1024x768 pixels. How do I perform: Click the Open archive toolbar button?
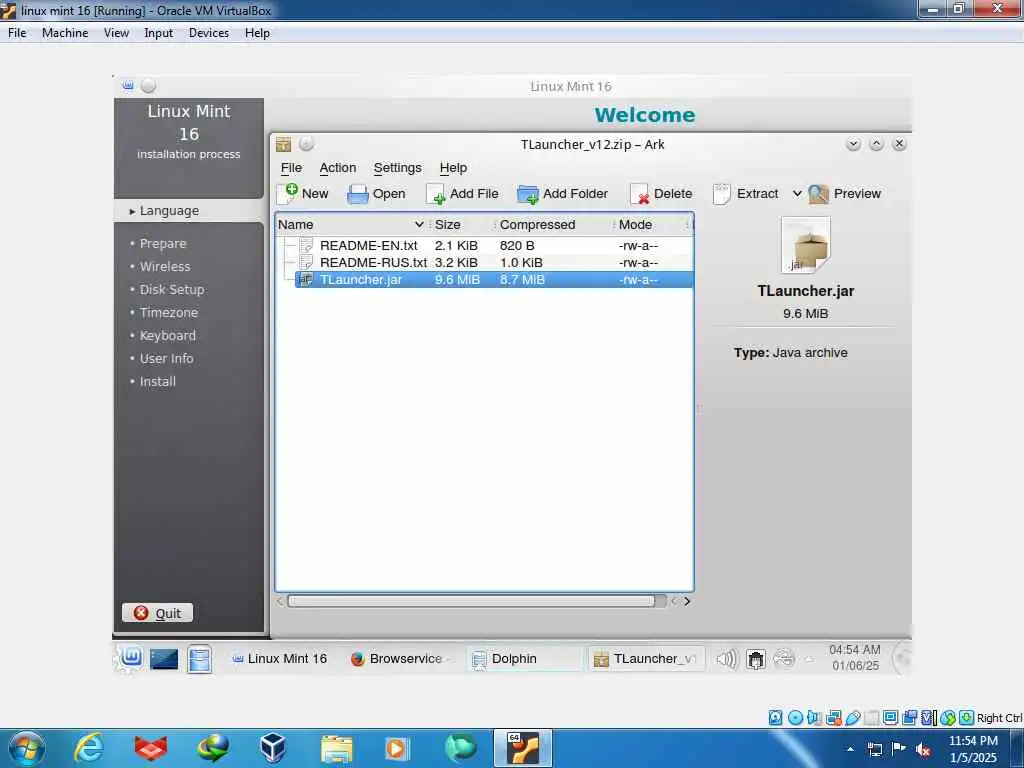point(376,194)
